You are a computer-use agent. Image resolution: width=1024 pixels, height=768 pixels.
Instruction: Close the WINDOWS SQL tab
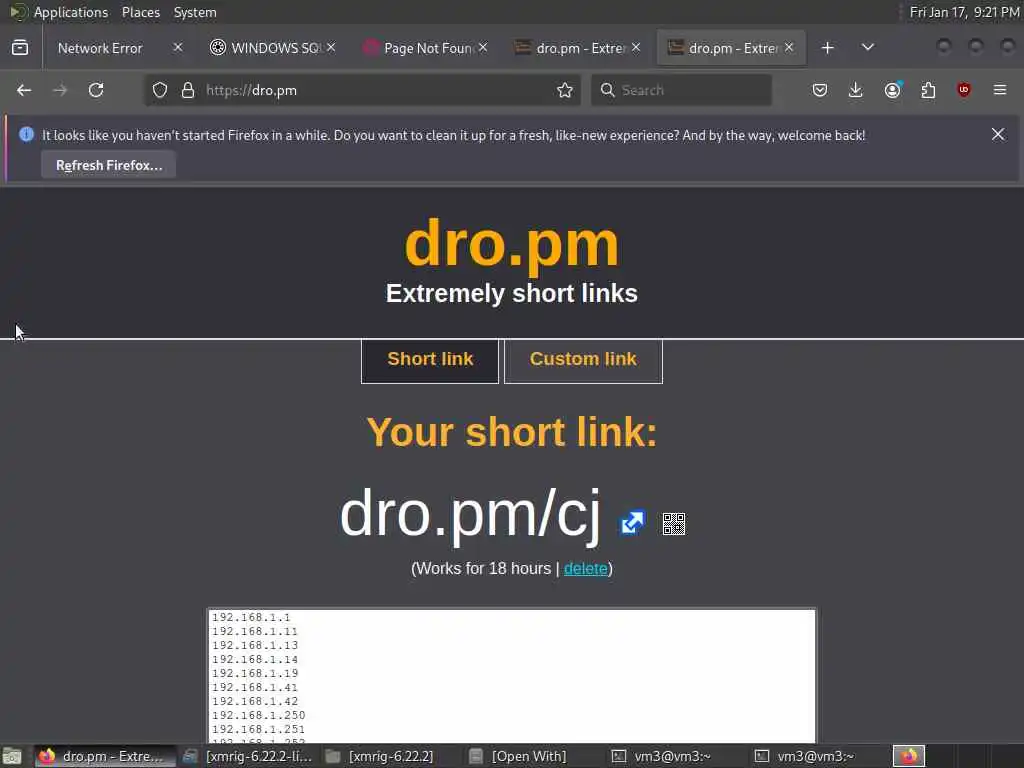[x=331, y=48]
